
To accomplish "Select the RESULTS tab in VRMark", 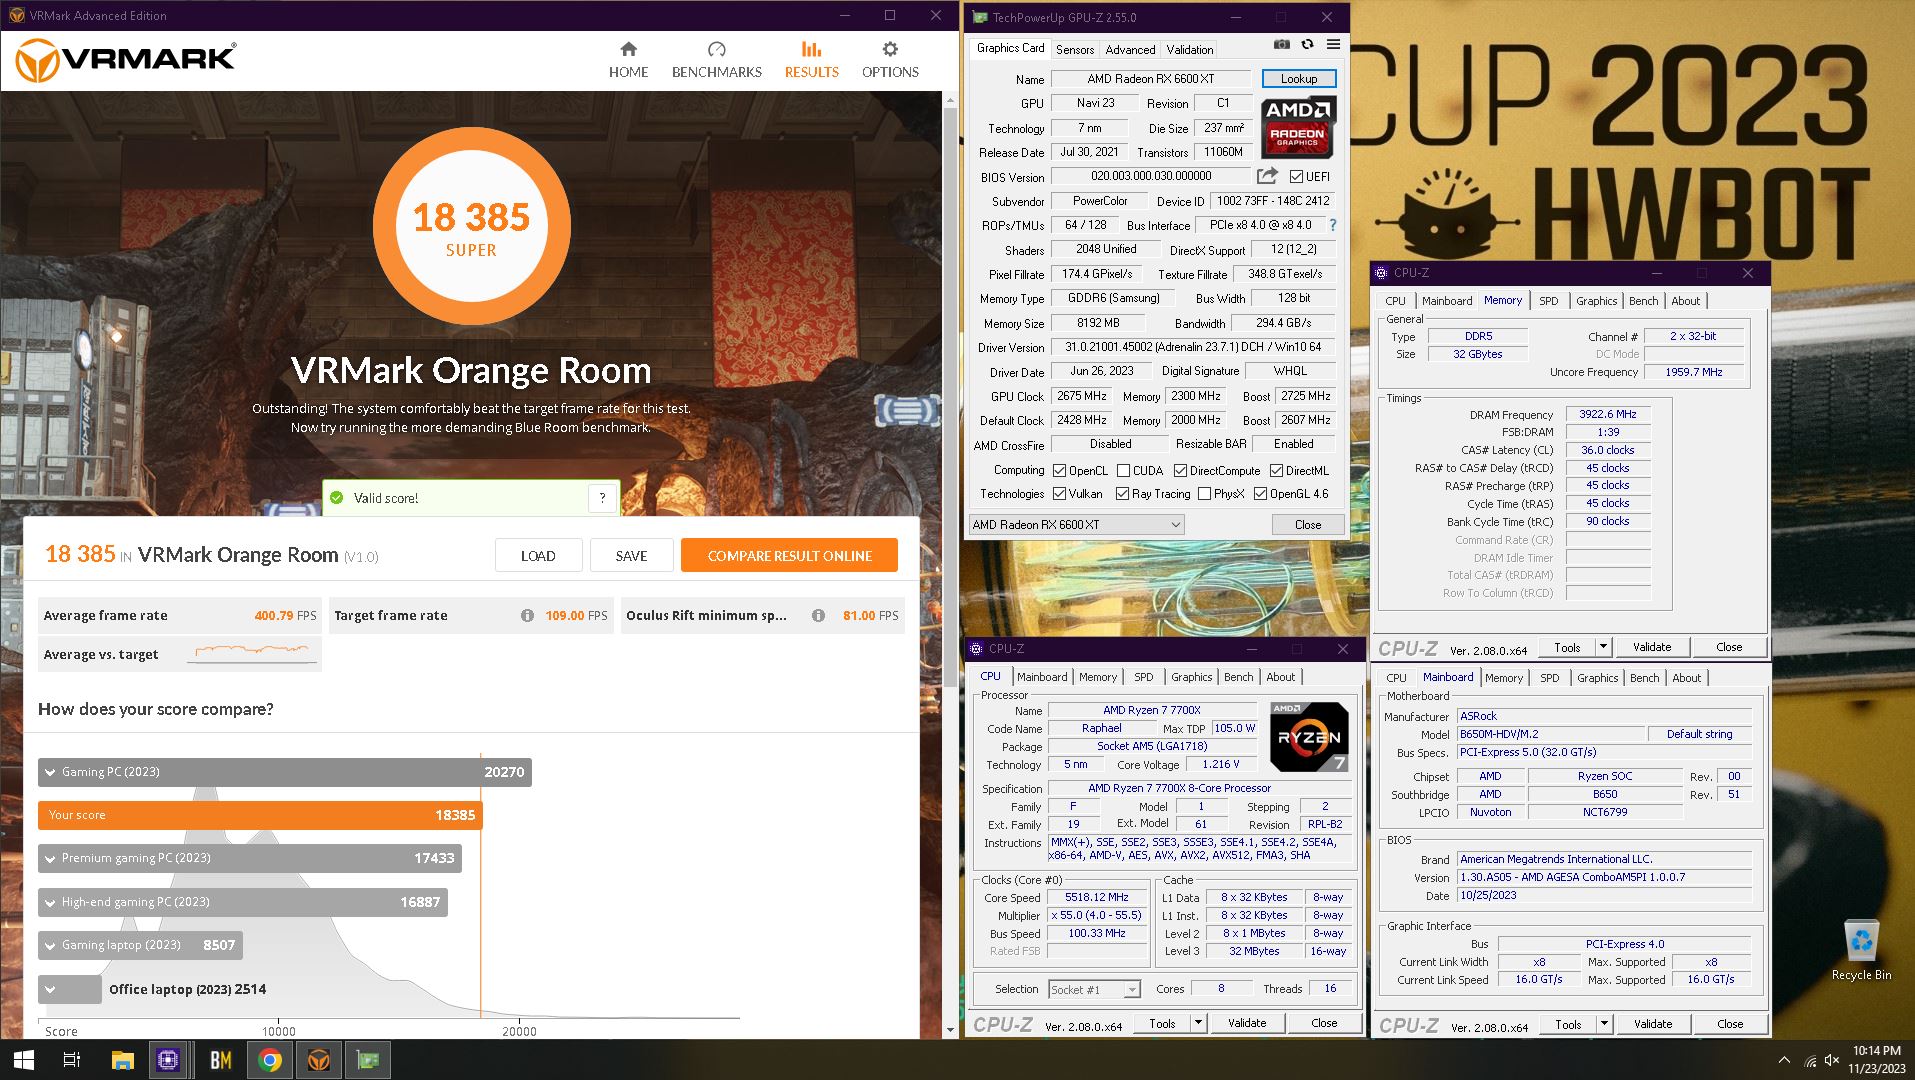I will [811, 60].
